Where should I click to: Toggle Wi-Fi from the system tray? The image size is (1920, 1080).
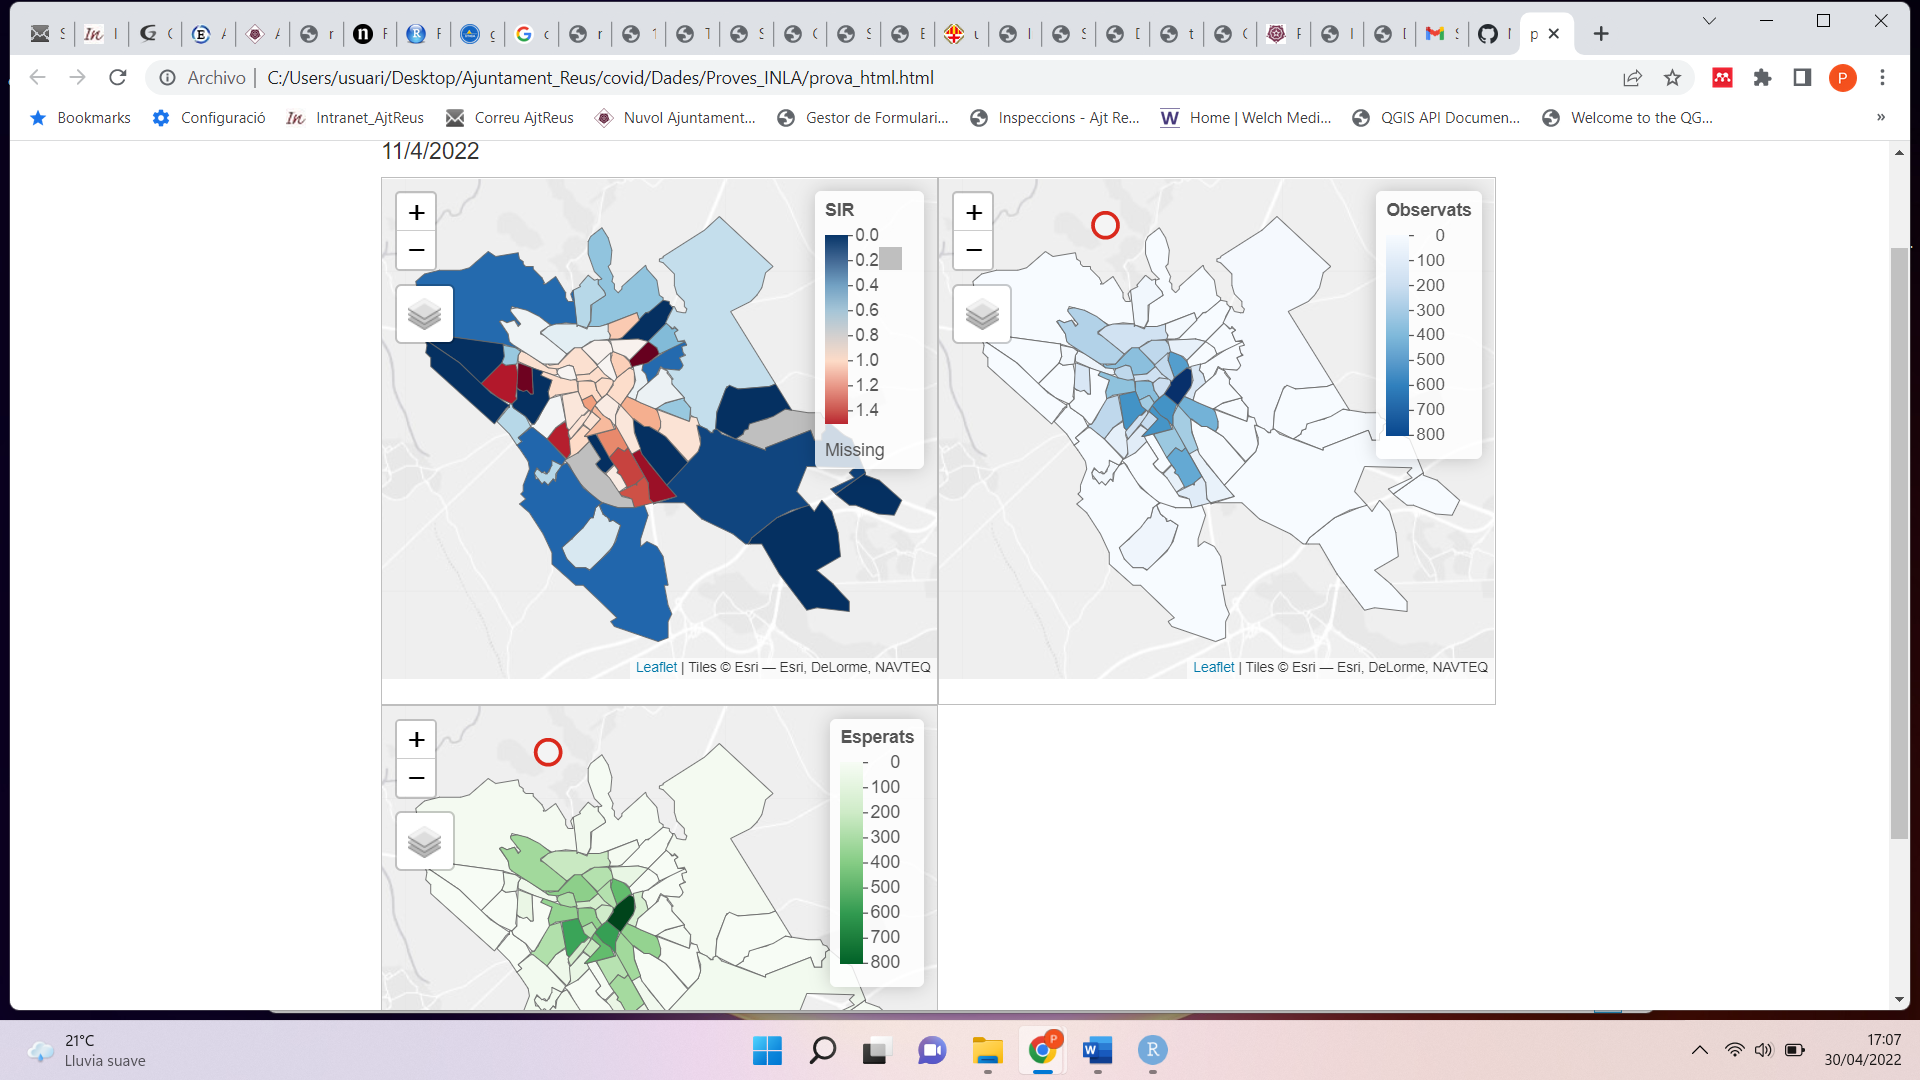point(1733,1050)
